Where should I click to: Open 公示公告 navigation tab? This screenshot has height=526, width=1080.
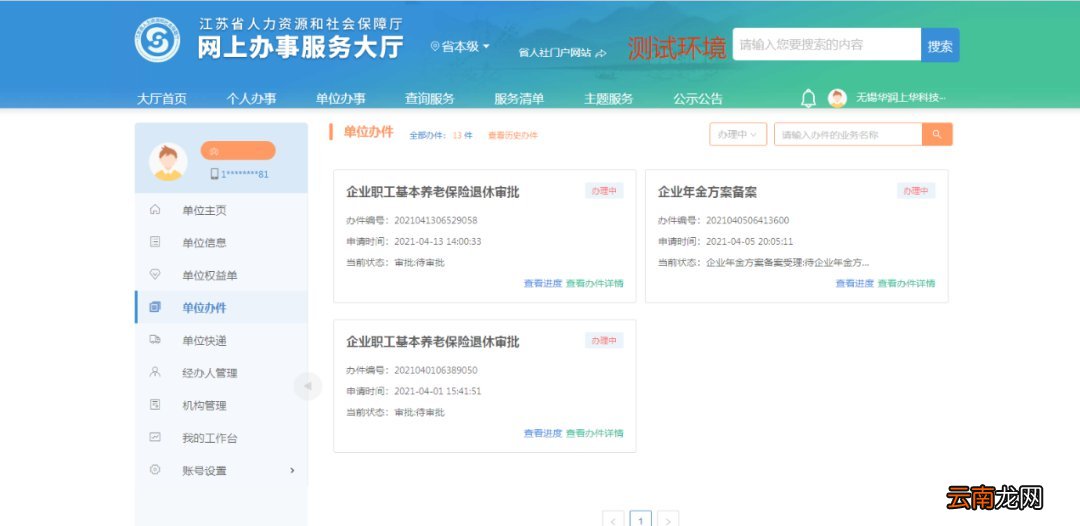pyautogui.click(x=698, y=98)
